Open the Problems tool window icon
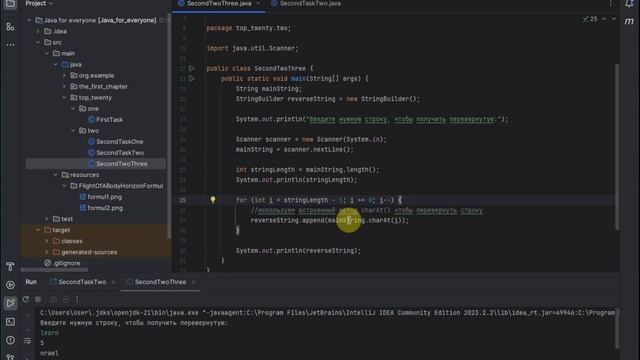Viewport: 640px width, 360px height. (x=10, y=340)
